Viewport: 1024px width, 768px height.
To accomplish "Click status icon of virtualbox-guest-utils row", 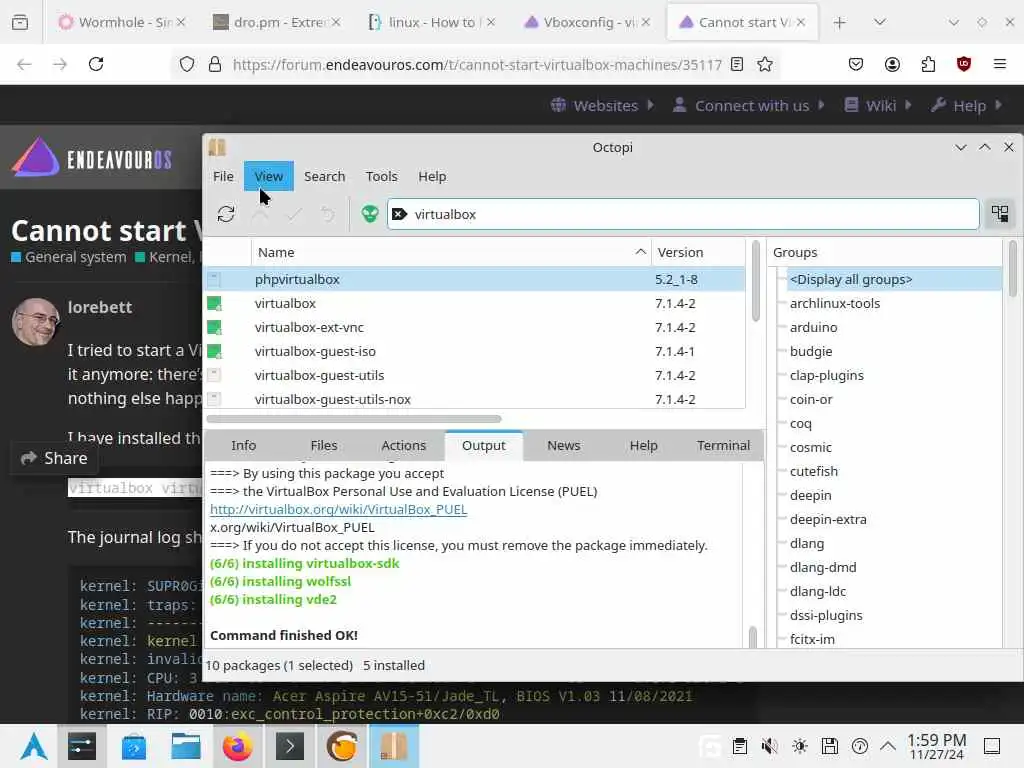I will click(x=214, y=376).
